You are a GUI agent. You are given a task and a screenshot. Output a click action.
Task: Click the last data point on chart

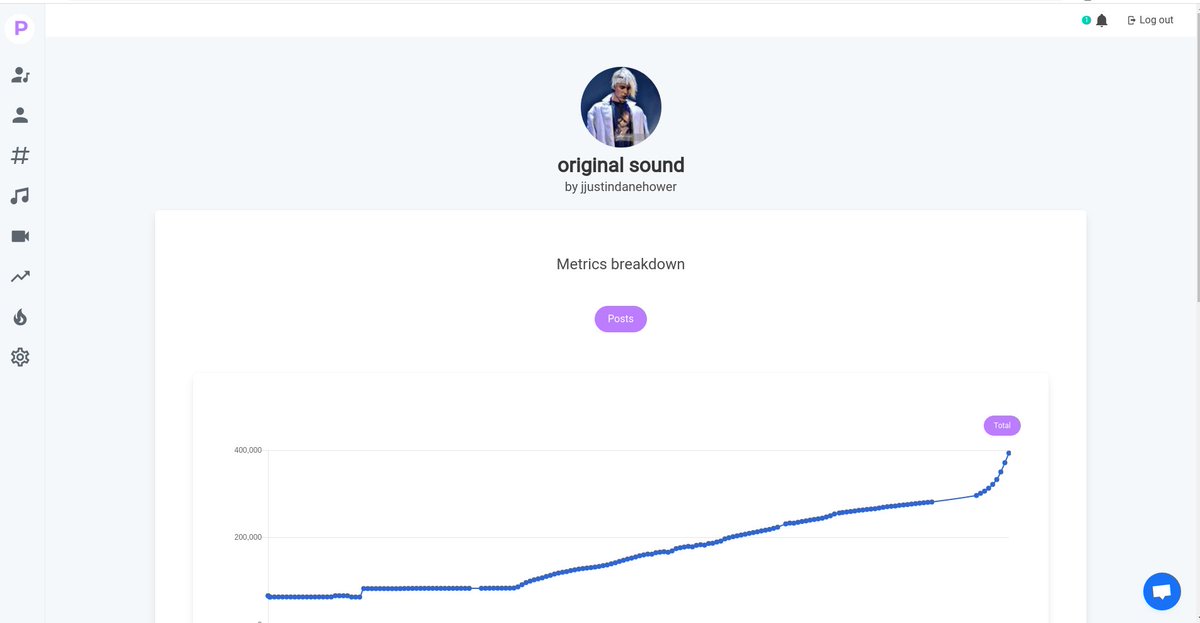click(1008, 453)
